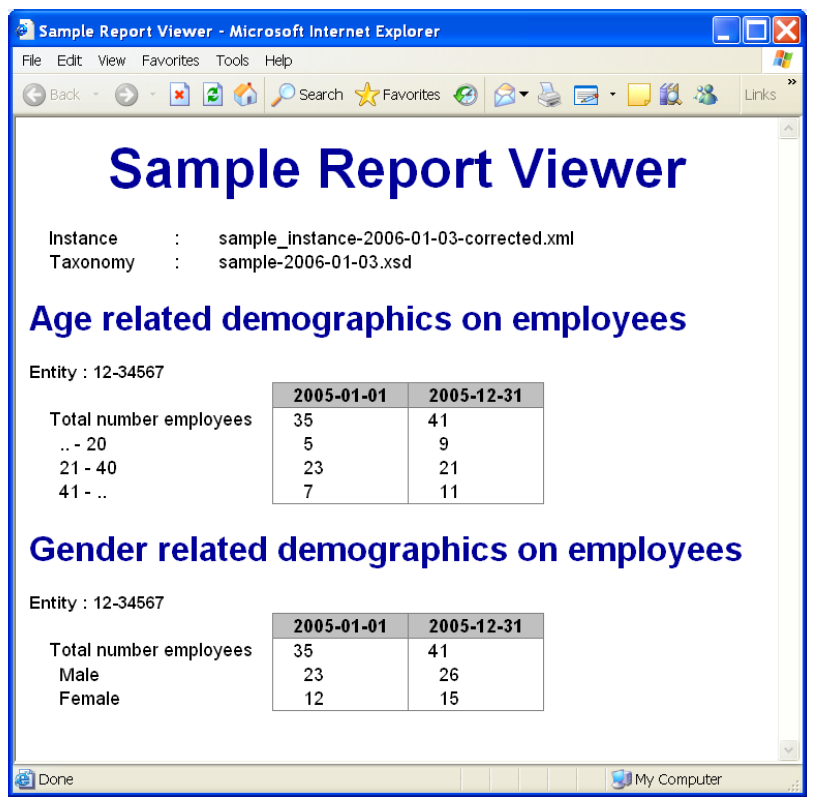Click the Windows flag logo
The width and height of the screenshot is (818, 807).
783,59
